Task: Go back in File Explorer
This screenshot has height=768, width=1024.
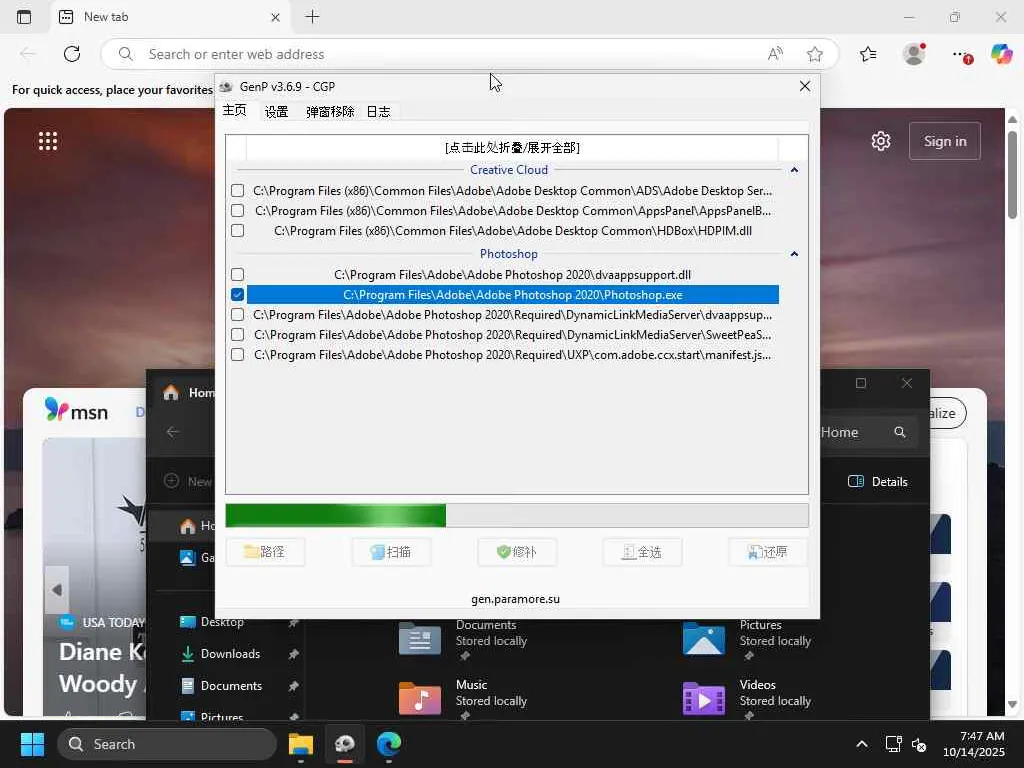Action: click(x=172, y=432)
